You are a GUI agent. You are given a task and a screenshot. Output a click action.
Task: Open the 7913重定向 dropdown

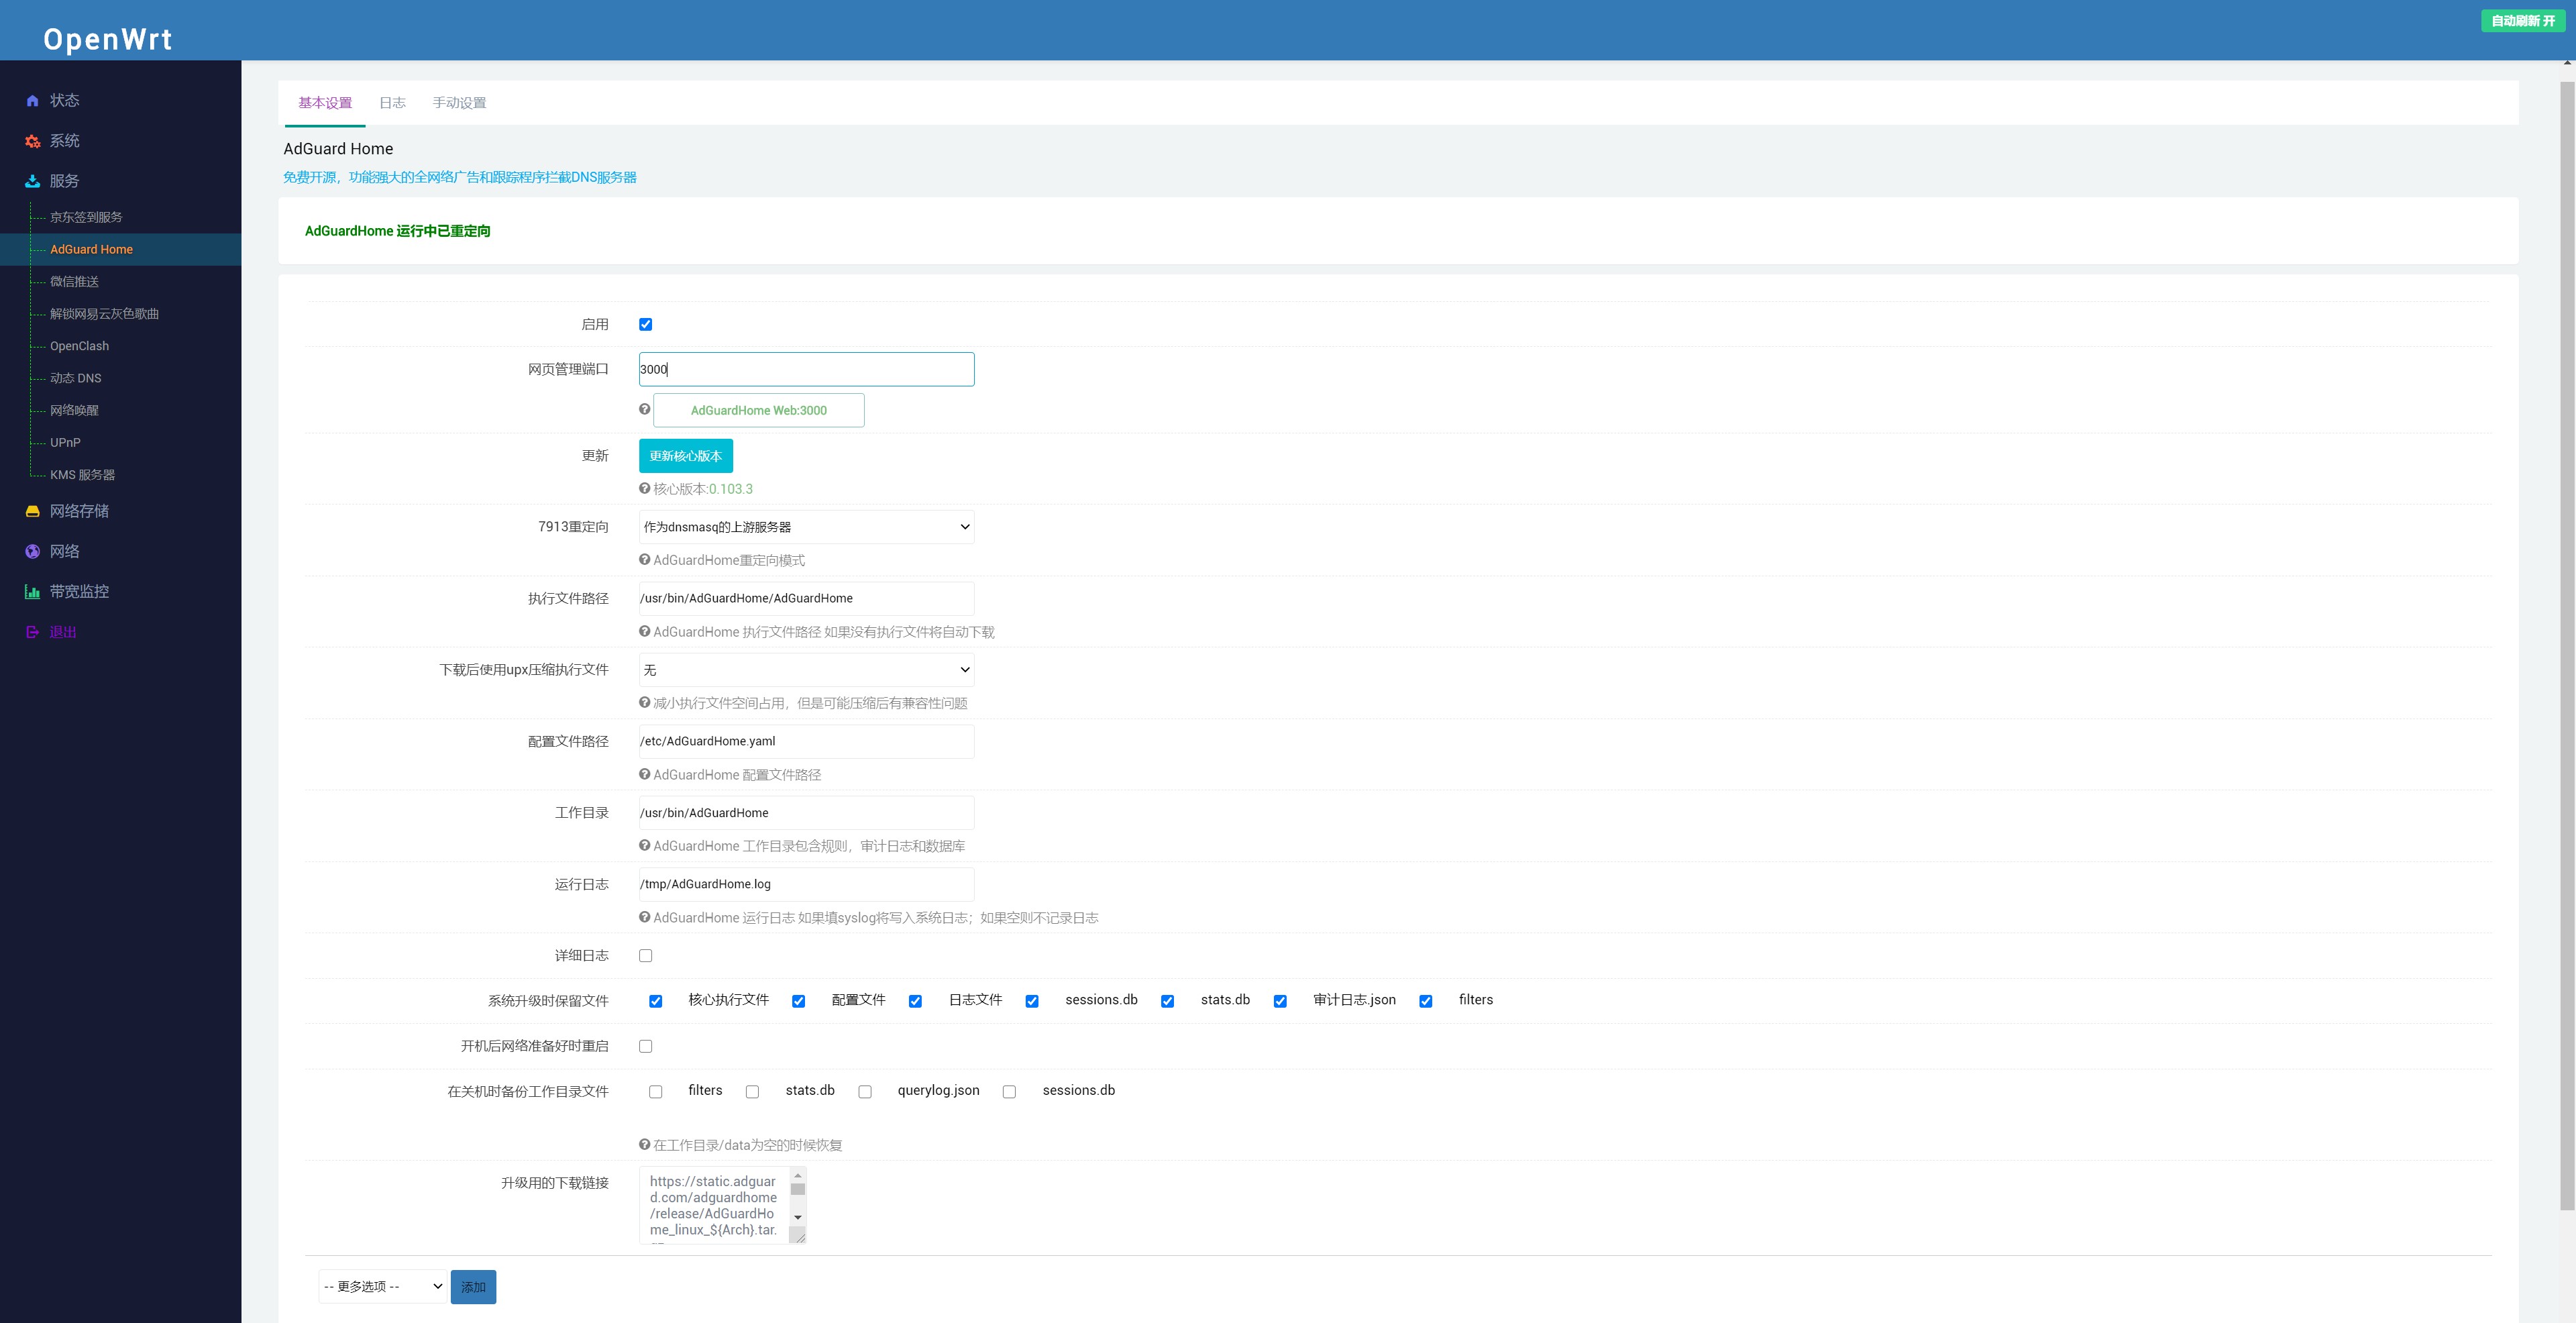[x=806, y=527]
